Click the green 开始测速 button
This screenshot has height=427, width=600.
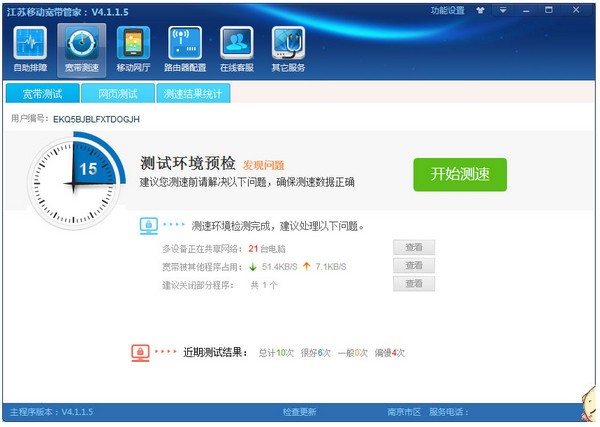pyautogui.click(x=460, y=174)
